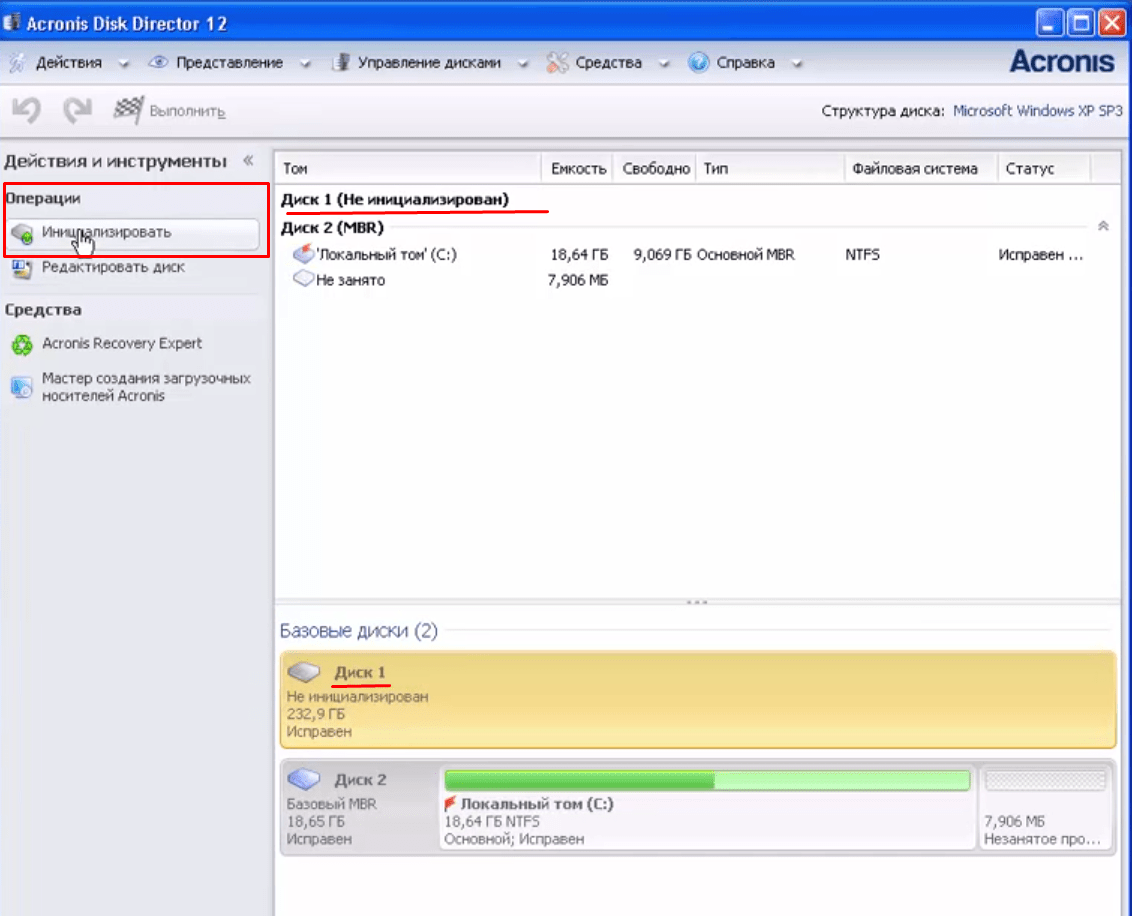Collapse the Disk 2 (MBR) volume group
Screen dimensions: 1132x916
(1103, 227)
